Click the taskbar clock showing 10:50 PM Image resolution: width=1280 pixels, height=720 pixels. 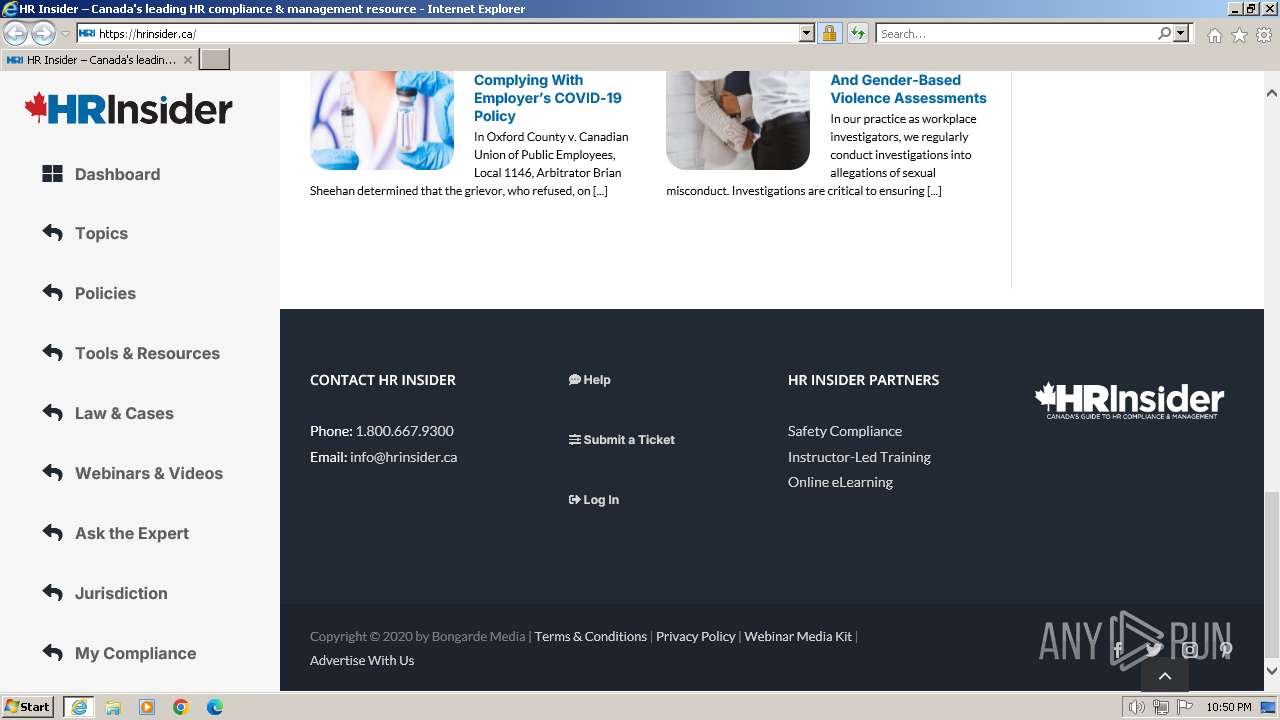(1229, 707)
